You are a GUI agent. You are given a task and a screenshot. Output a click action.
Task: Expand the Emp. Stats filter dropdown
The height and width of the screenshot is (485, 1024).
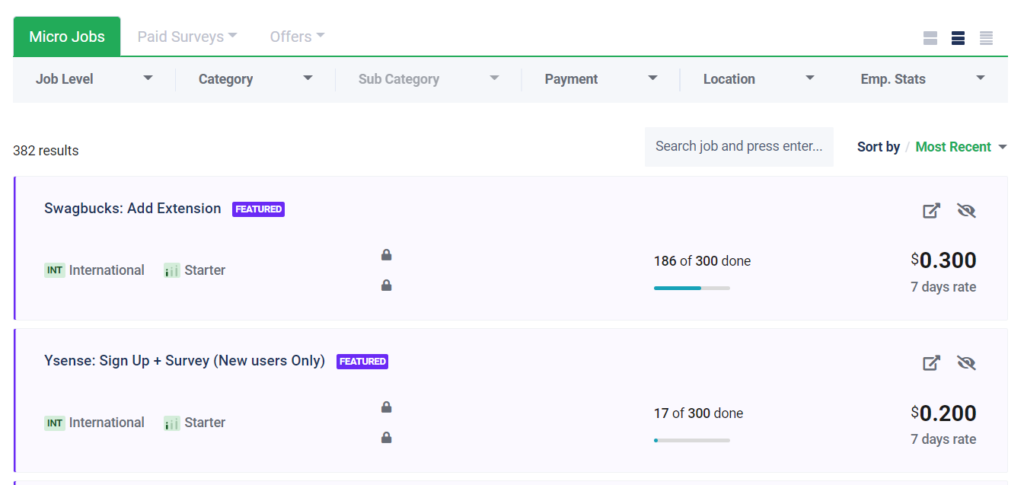pos(922,79)
